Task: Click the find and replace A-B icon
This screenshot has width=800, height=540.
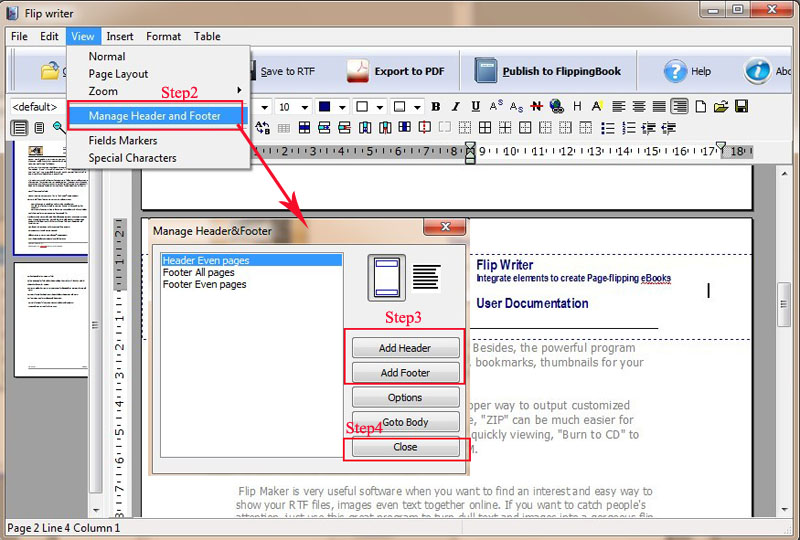Action: pos(263,128)
